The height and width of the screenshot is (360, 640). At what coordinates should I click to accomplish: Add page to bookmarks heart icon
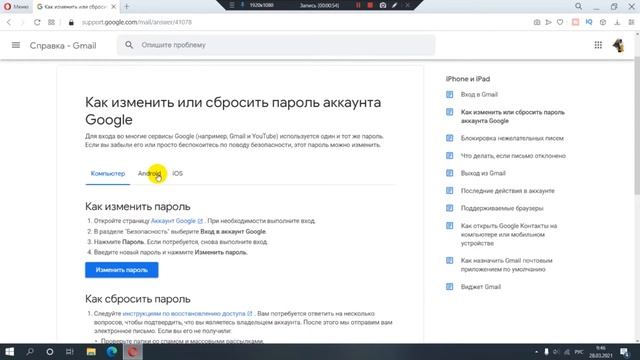pyautogui.click(x=560, y=22)
